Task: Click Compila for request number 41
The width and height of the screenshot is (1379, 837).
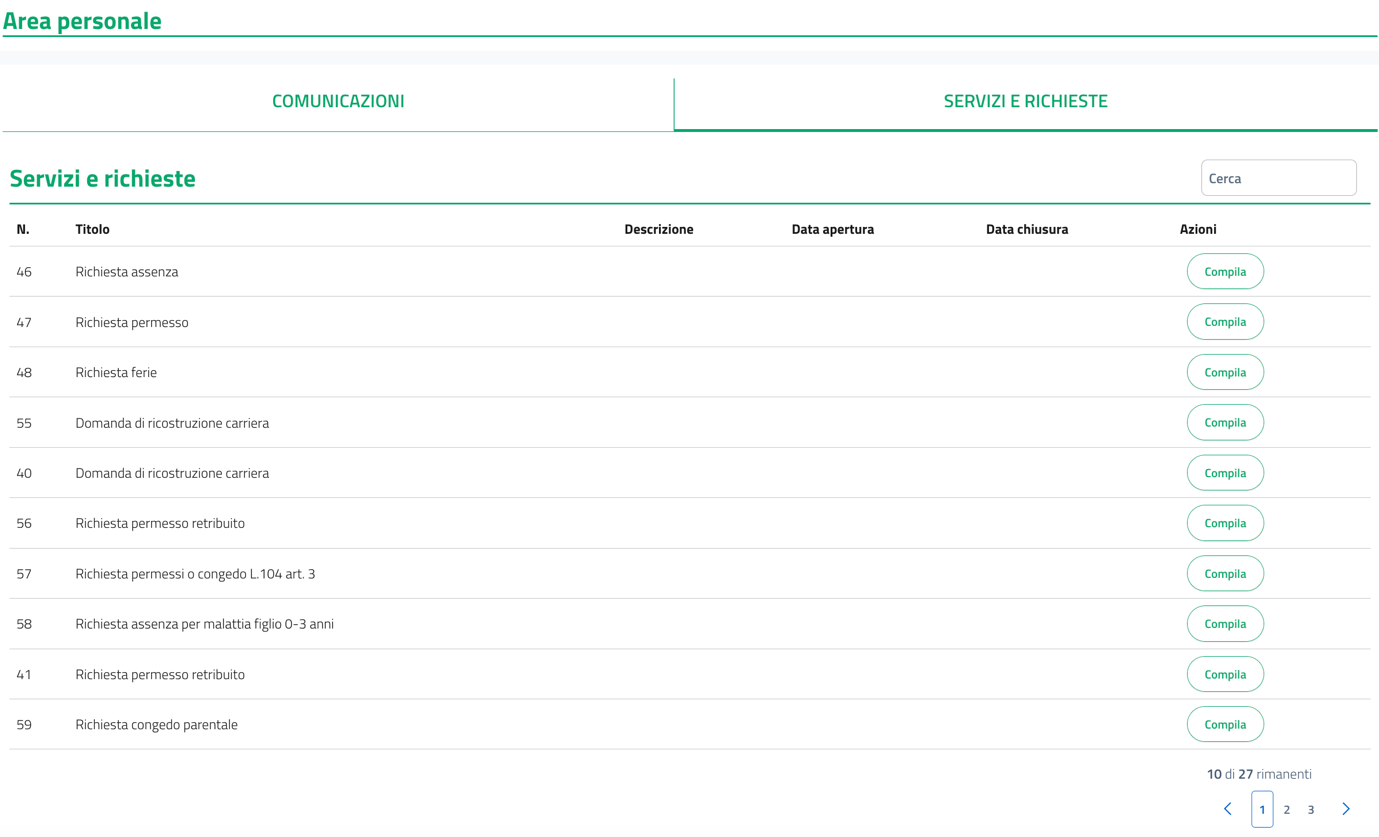Action: click(1225, 674)
